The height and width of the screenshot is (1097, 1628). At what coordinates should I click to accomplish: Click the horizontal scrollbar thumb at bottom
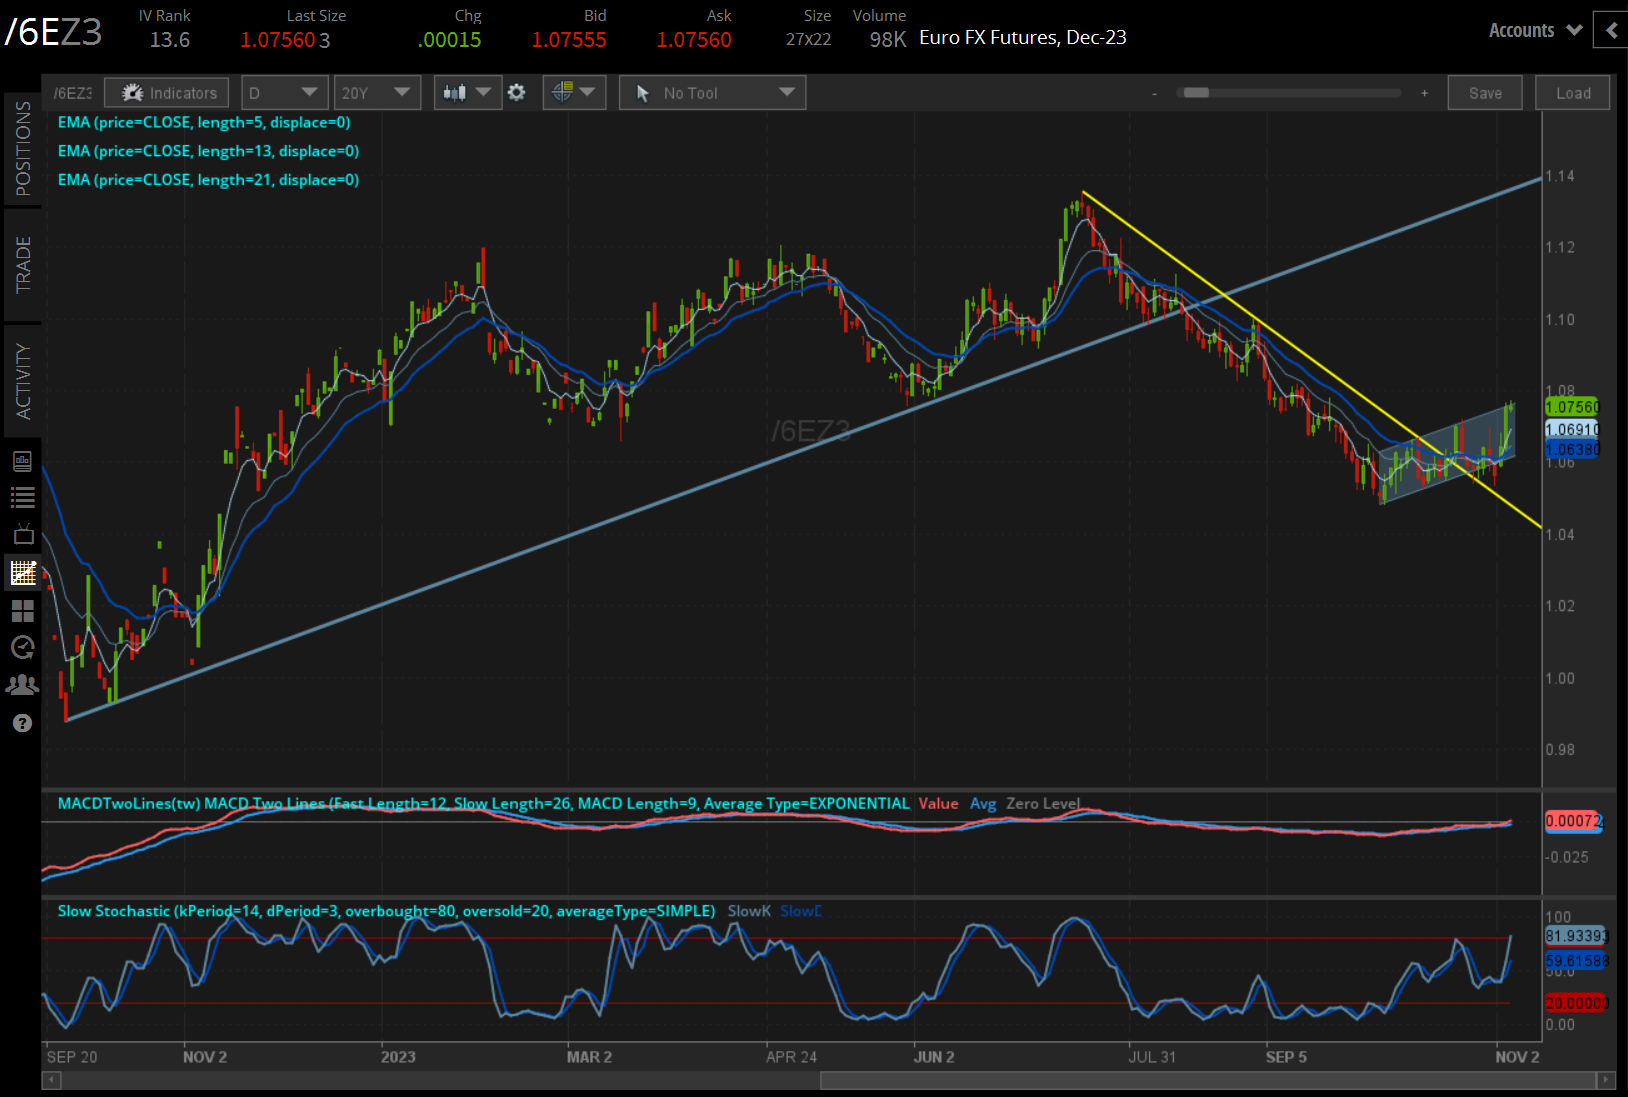point(1207,1080)
